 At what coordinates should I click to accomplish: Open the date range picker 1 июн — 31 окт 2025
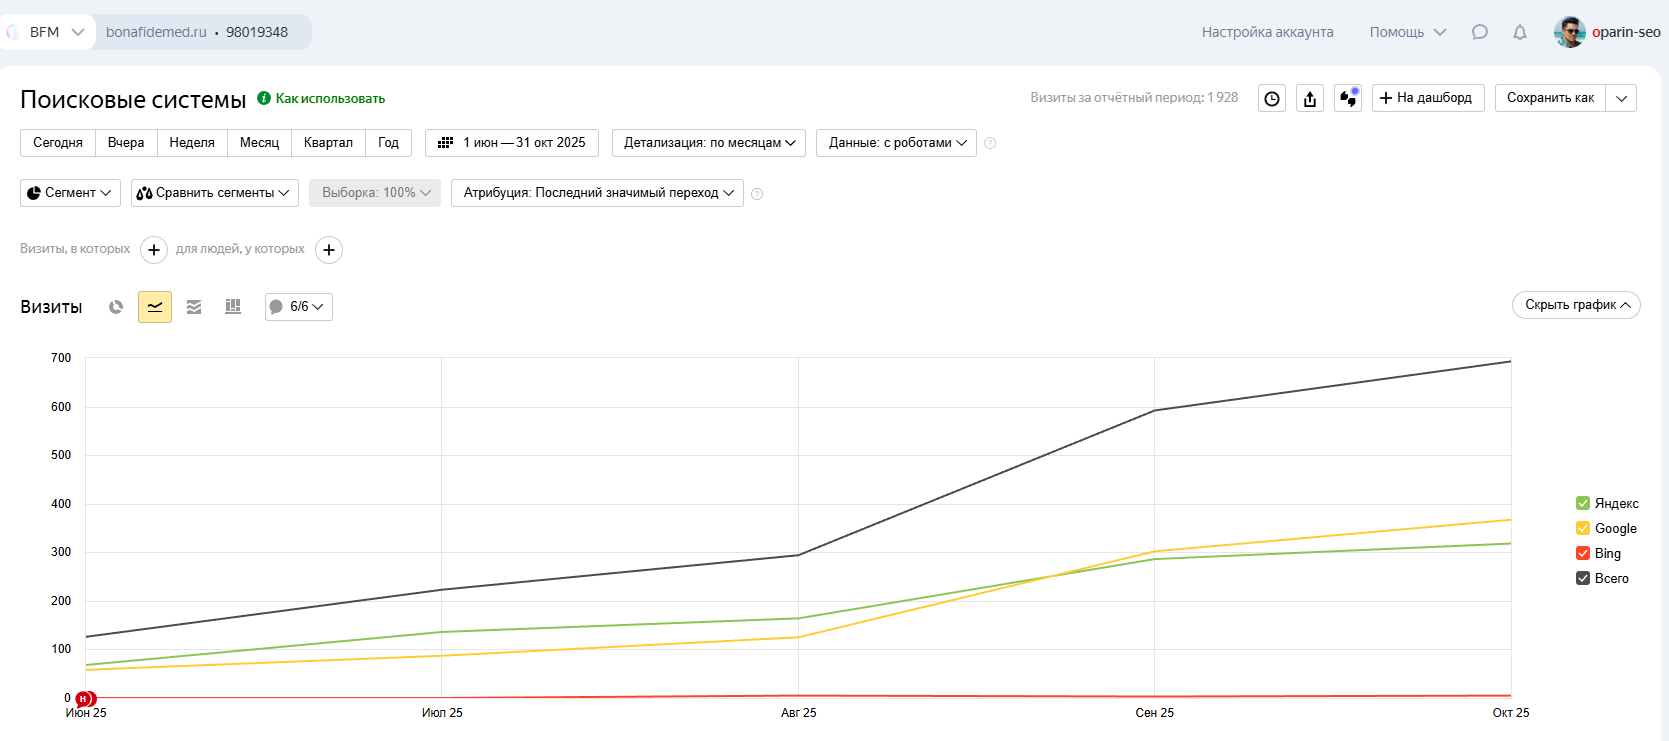click(512, 143)
